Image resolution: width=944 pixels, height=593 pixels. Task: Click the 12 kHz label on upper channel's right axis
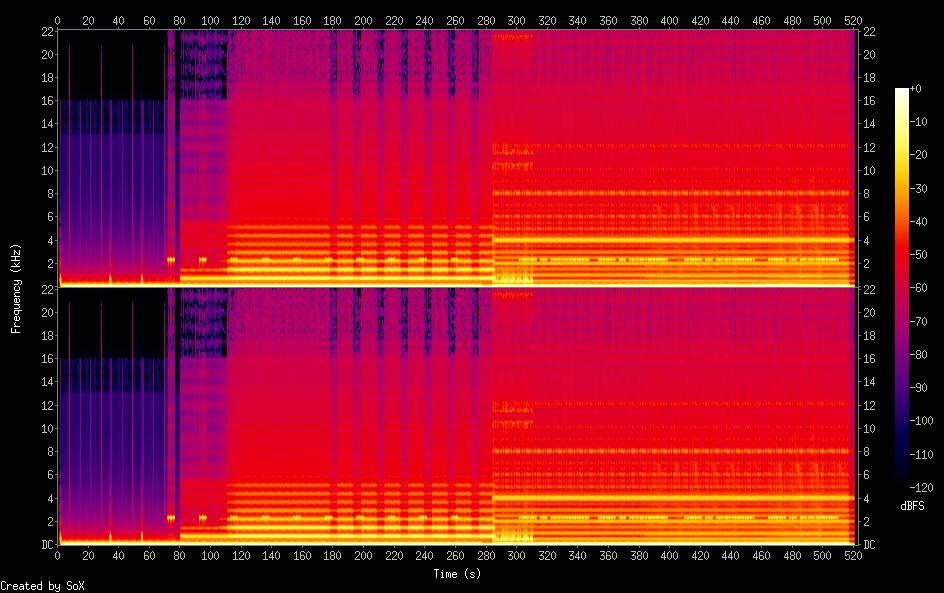point(868,148)
